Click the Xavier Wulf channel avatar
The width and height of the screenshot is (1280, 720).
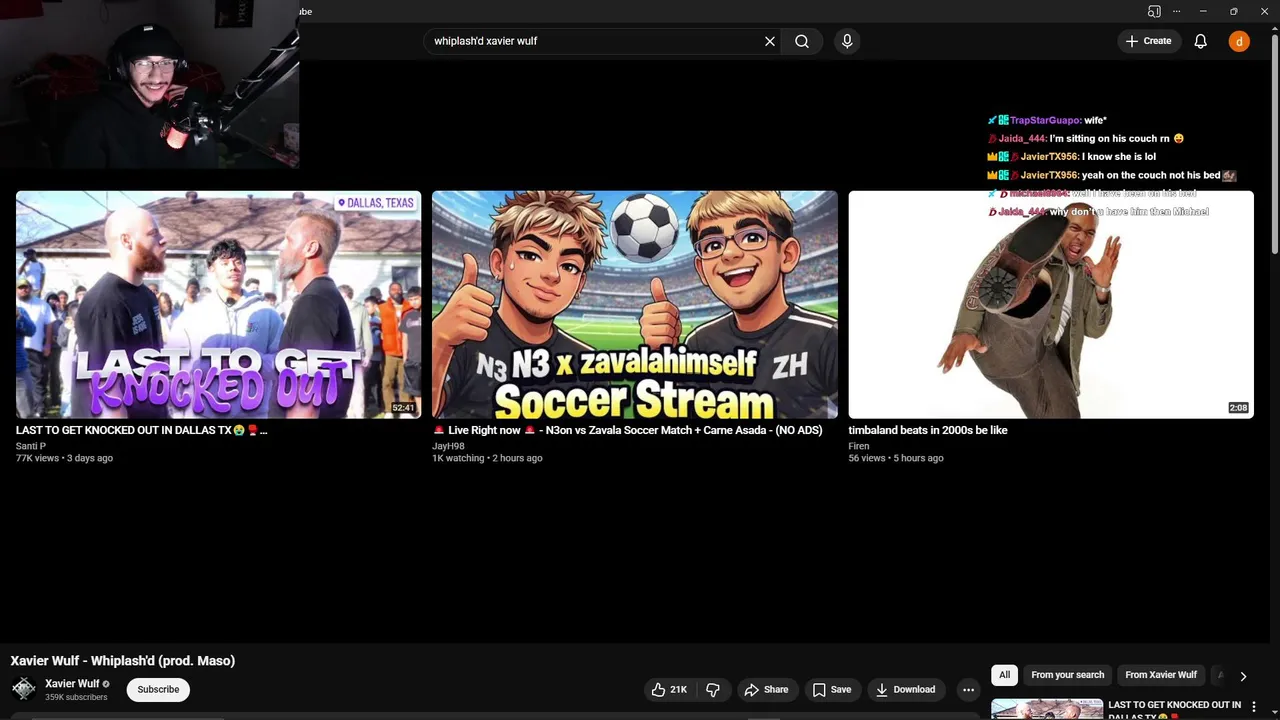pyautogui.click(x=23, y=689)
